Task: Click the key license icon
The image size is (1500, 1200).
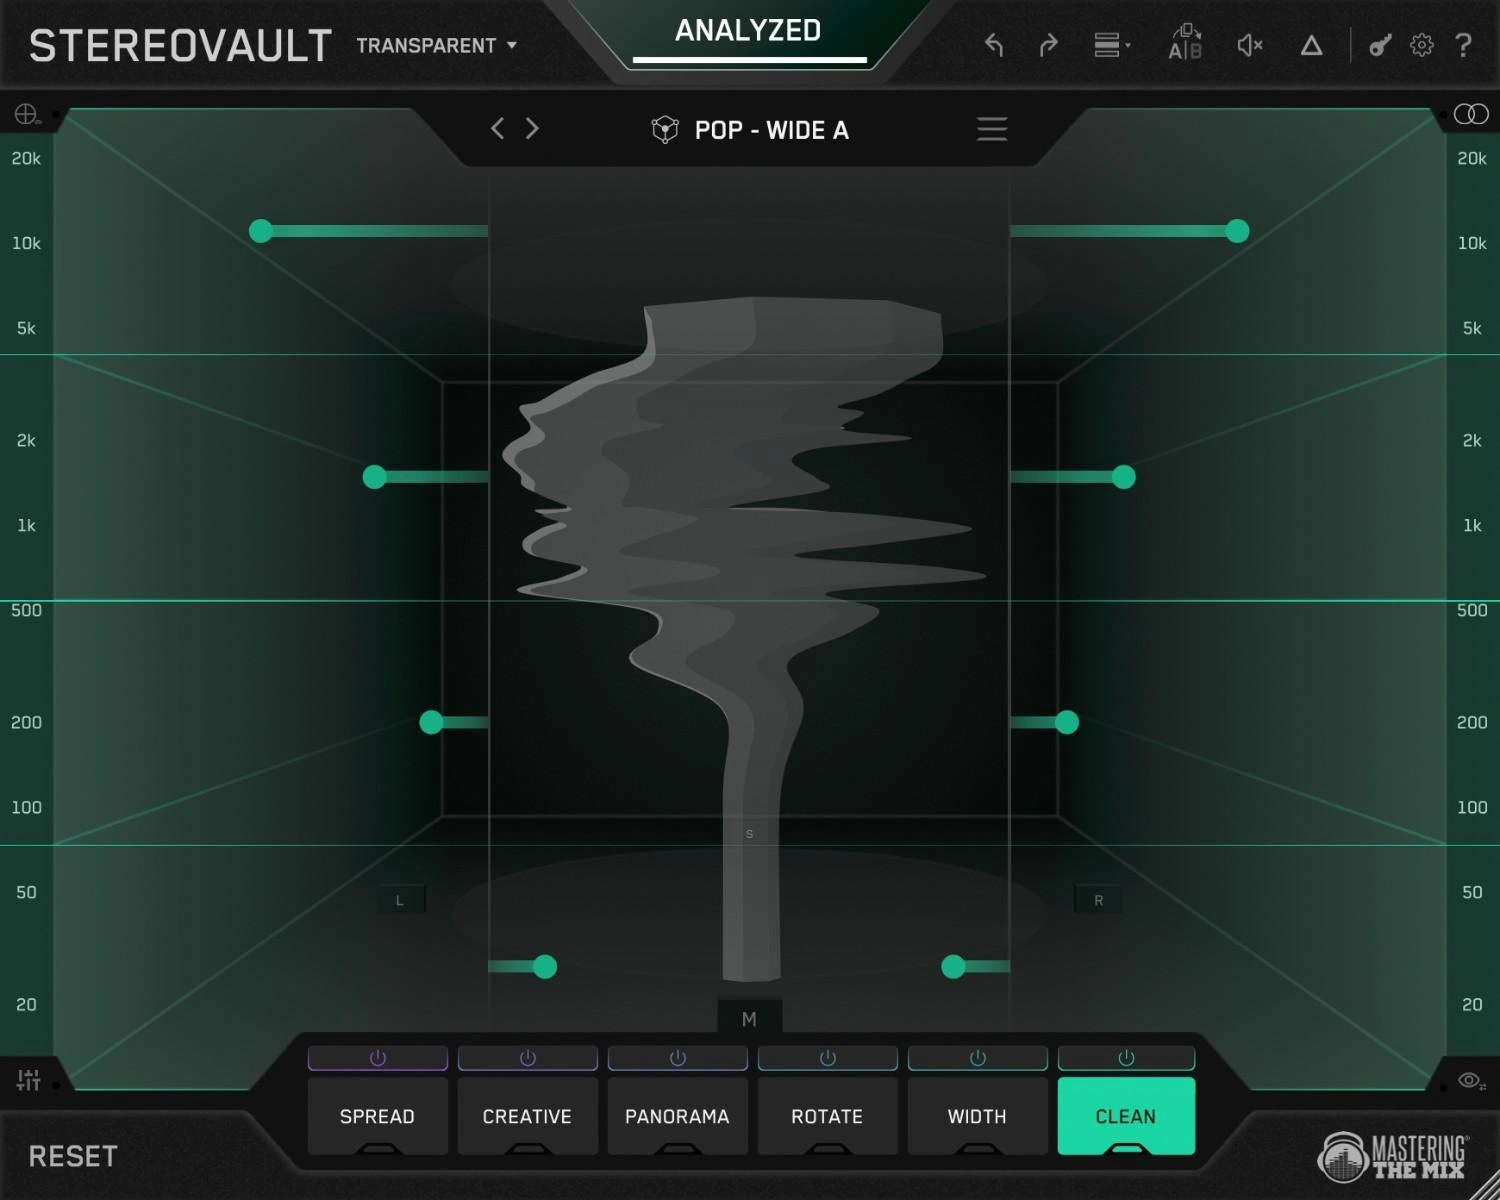Action: pos(1380,45)
